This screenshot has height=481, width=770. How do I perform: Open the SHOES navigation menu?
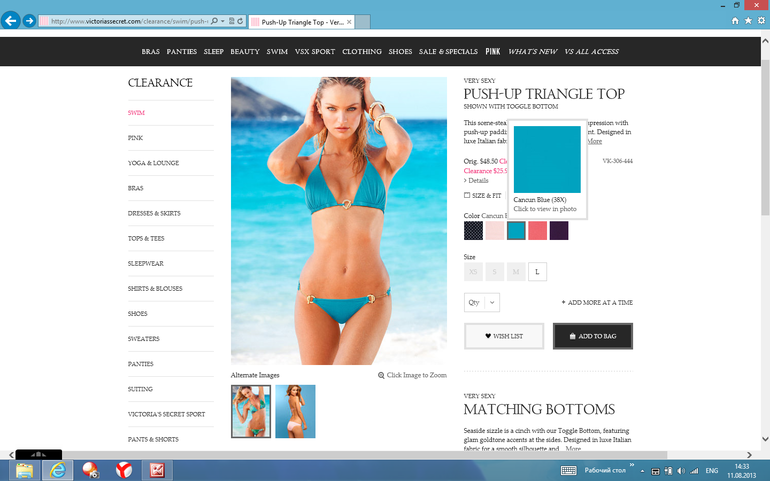click(400, 52)
